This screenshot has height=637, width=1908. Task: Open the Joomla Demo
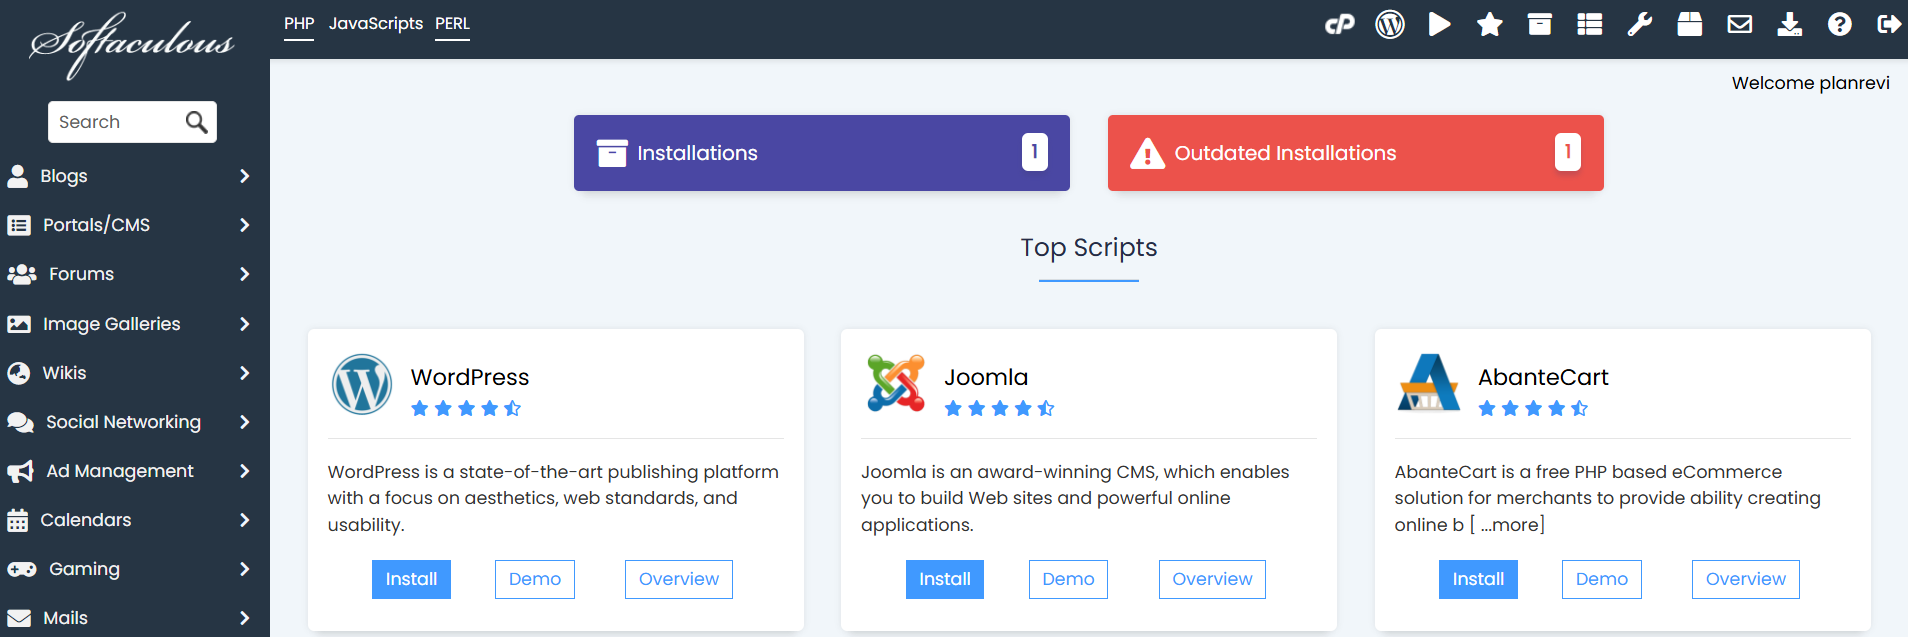pos(1068,579)
